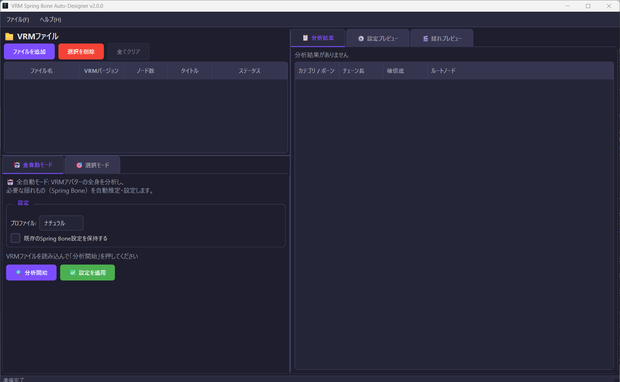Click the ステータス column header
Screen dimensions: 620x382
click(250, 71)
